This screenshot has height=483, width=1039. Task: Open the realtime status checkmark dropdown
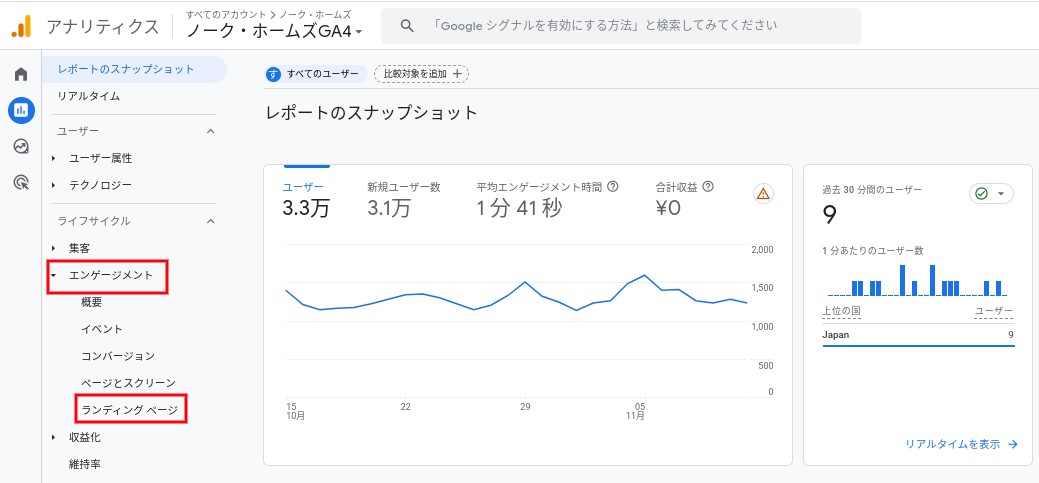click(991, 194)
